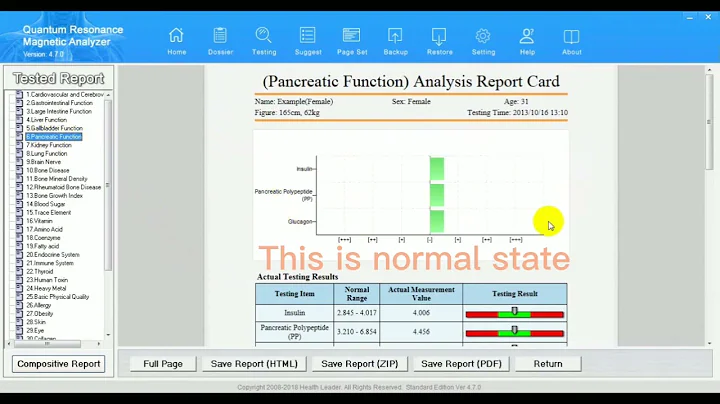Image resolution: width=720 pixels, height=404 pixels.
Task: Select 1.Cardiovascular and Cerebrovascular report
Action: tap(65, 95)
